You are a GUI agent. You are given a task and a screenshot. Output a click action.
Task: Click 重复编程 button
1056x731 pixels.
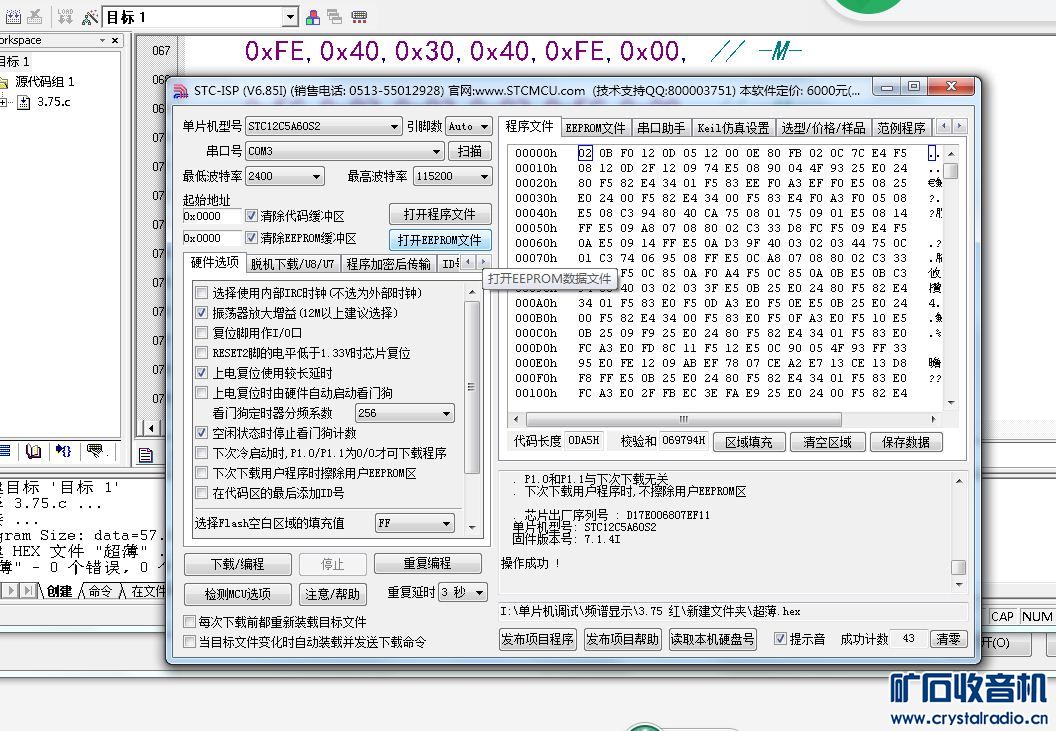tap(427, 563)
